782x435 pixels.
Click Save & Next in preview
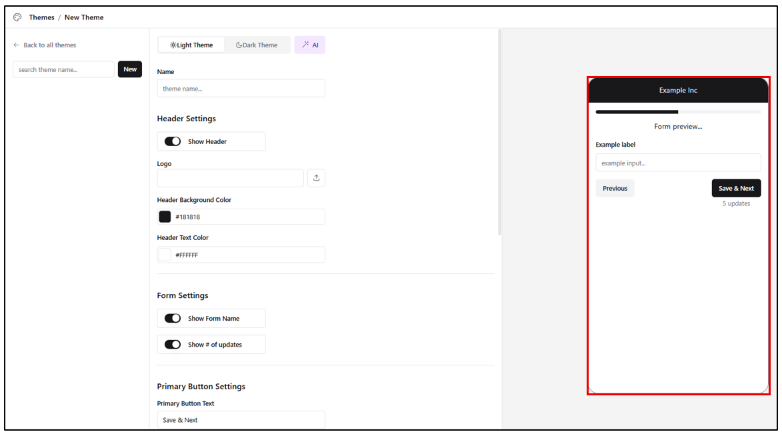(736, 188)
